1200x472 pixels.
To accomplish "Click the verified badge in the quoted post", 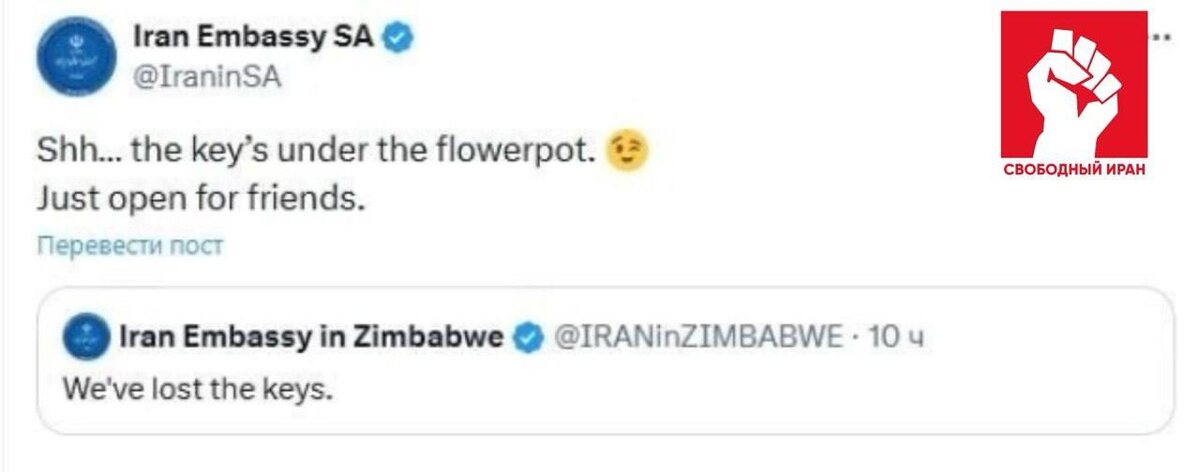I will [x=527, y=339].
